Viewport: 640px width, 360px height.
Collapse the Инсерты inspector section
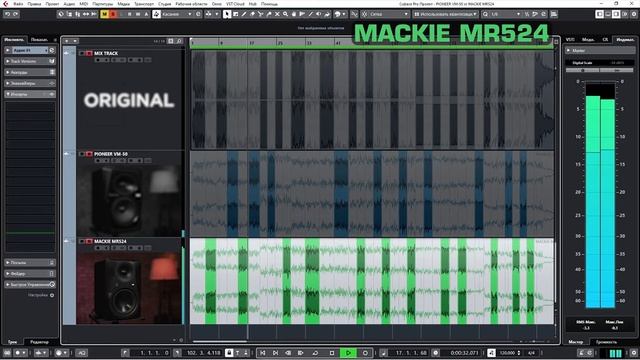30,94
